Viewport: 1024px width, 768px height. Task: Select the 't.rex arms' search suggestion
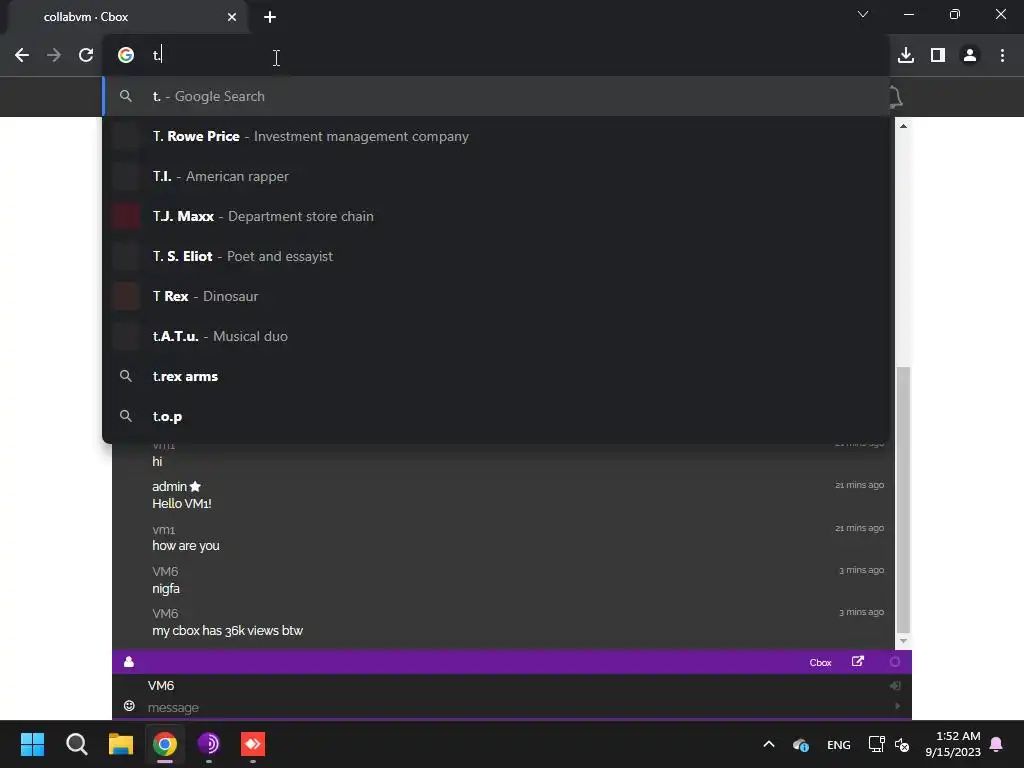click(x=496, y=376)
